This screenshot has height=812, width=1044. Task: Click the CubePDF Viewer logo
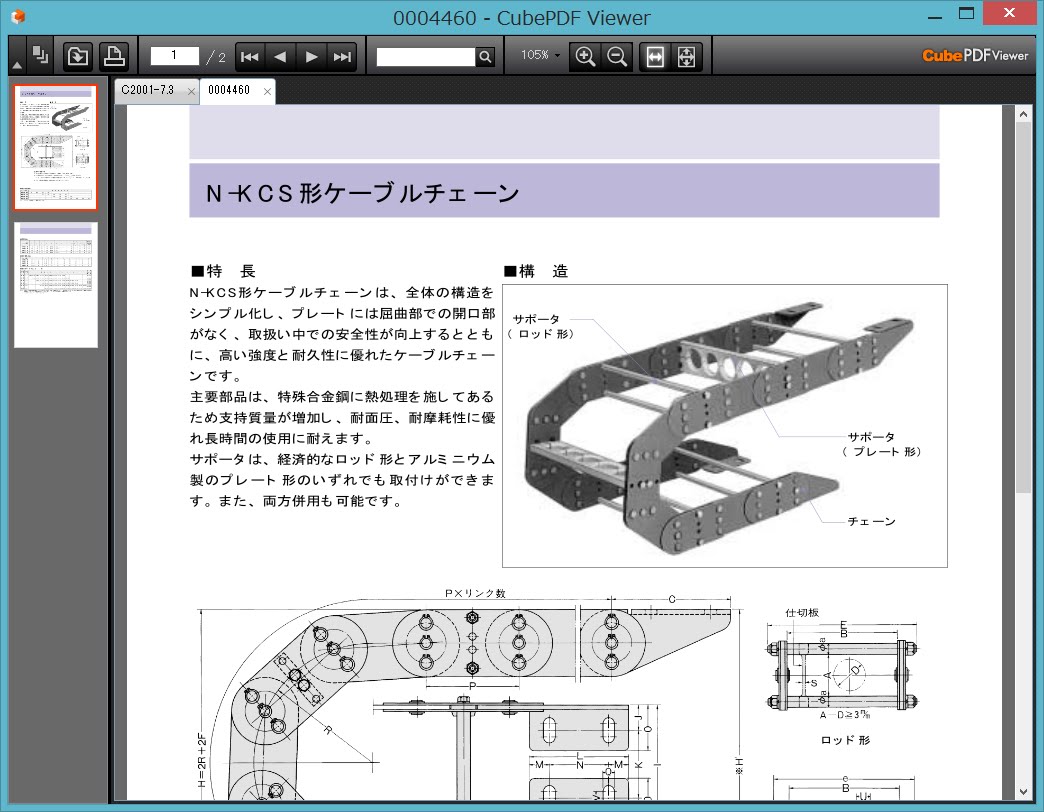click(975, 55)
